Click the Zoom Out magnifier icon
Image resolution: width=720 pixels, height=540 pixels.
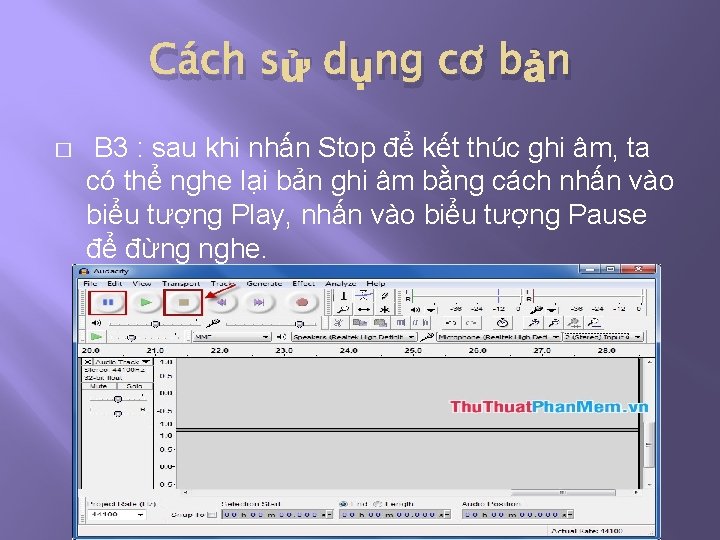click(x=554, y=323)
